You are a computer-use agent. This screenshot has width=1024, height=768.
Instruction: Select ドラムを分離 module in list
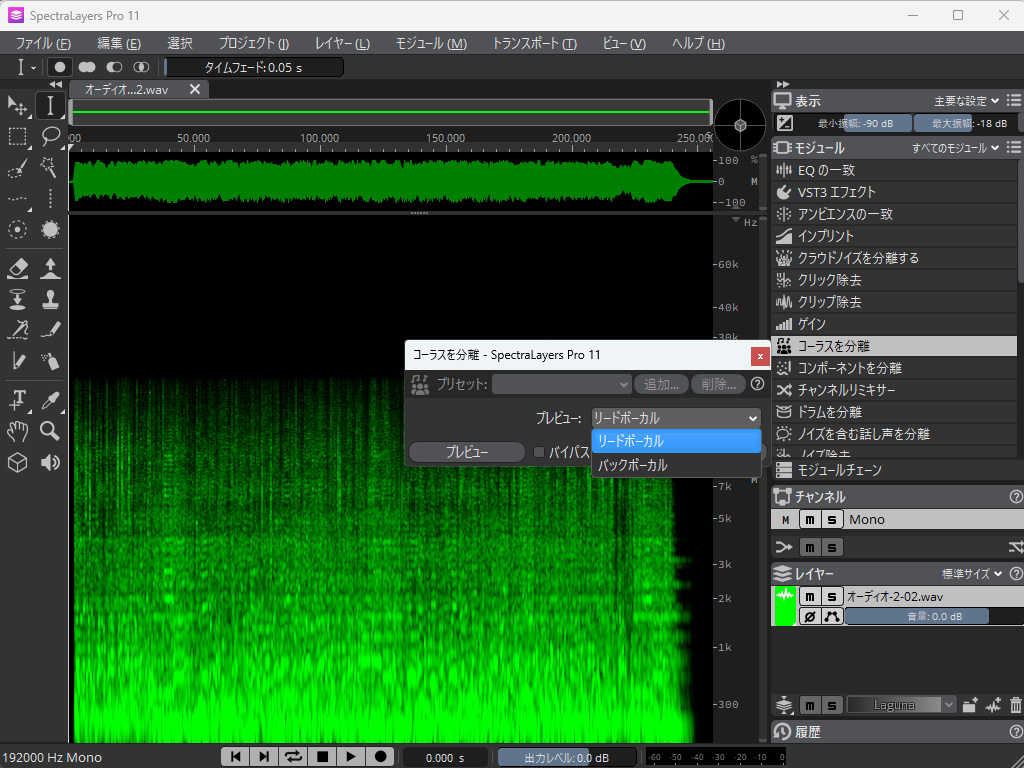point(829,412)
